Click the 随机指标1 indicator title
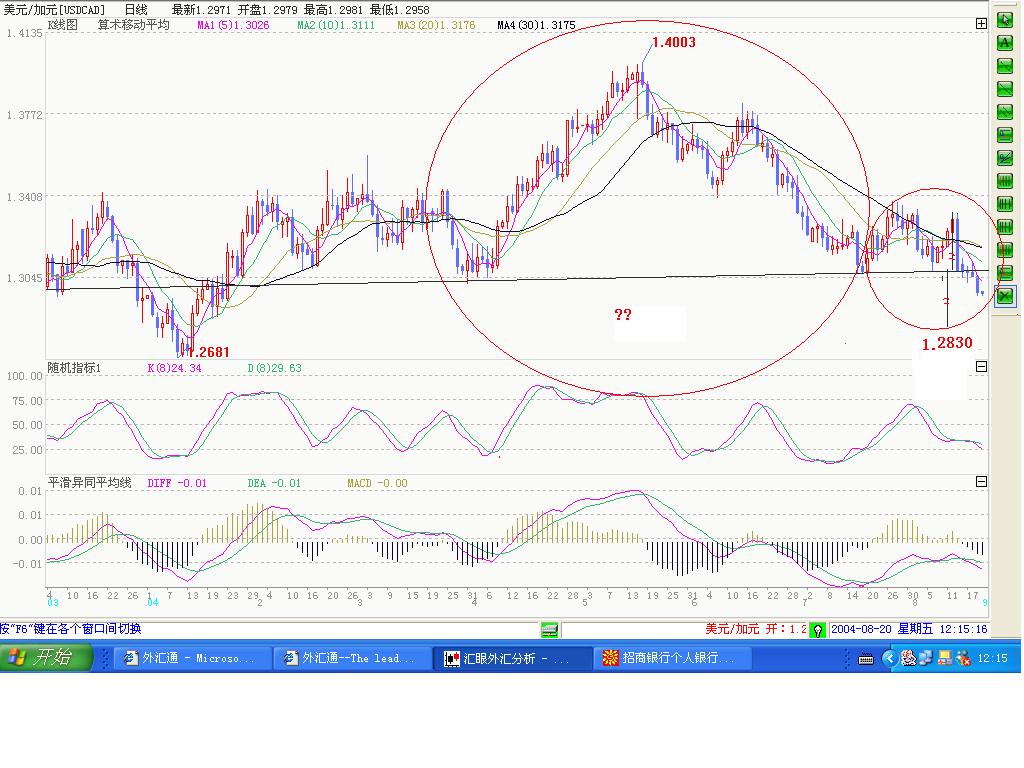 pos(74,368)
